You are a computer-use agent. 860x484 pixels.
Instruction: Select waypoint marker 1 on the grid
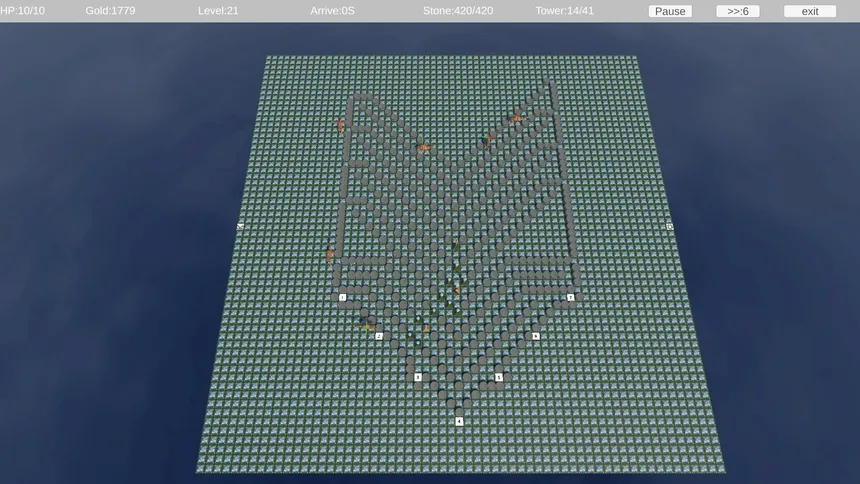click(342, 297)
